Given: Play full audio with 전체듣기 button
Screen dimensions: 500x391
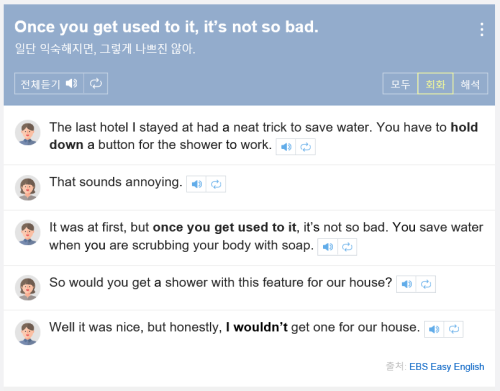Looking at the screenshot, I should point(49,83).
